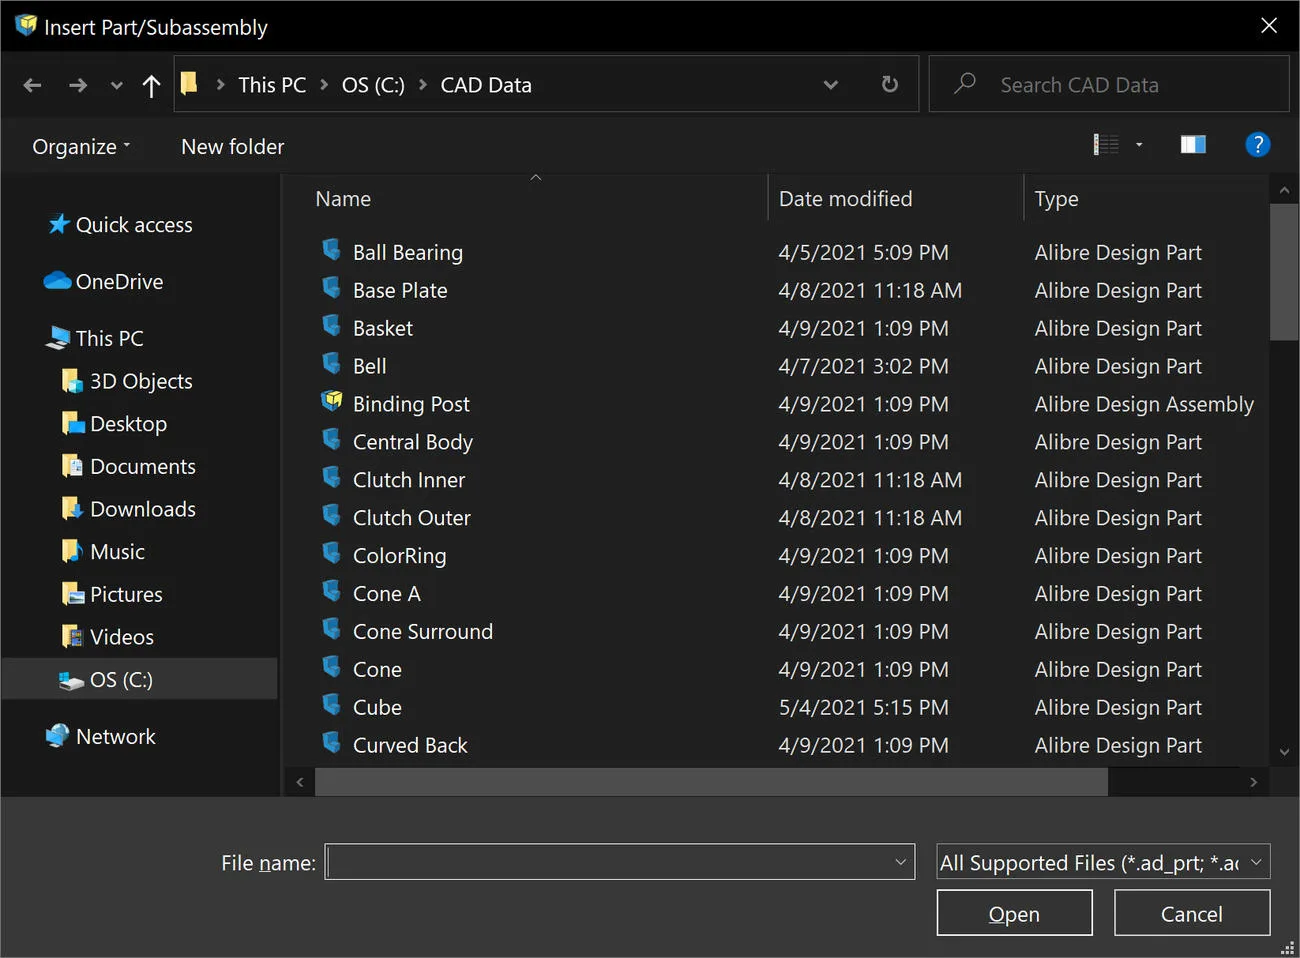
Task: Sort by Type column header
Action: [1056, 199]
